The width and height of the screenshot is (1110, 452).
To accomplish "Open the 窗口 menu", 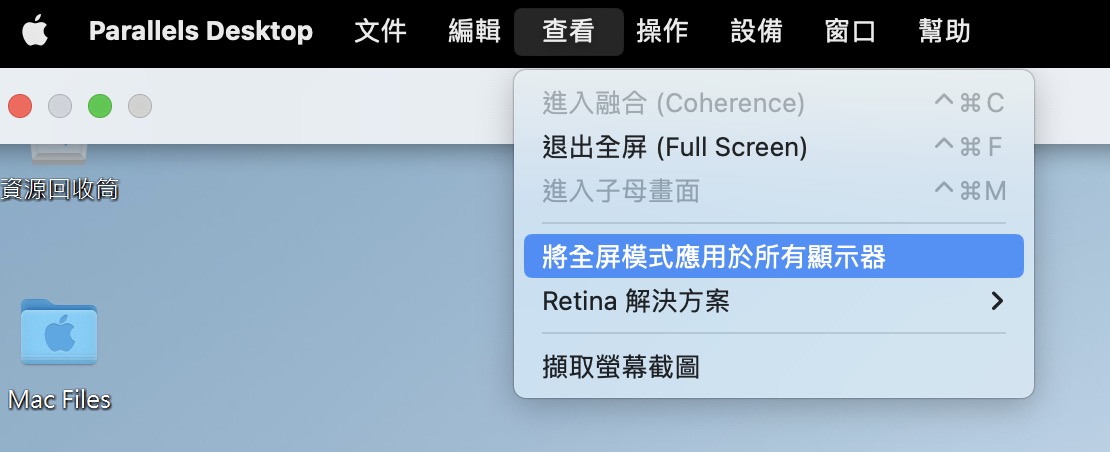I will click(851, 32).
